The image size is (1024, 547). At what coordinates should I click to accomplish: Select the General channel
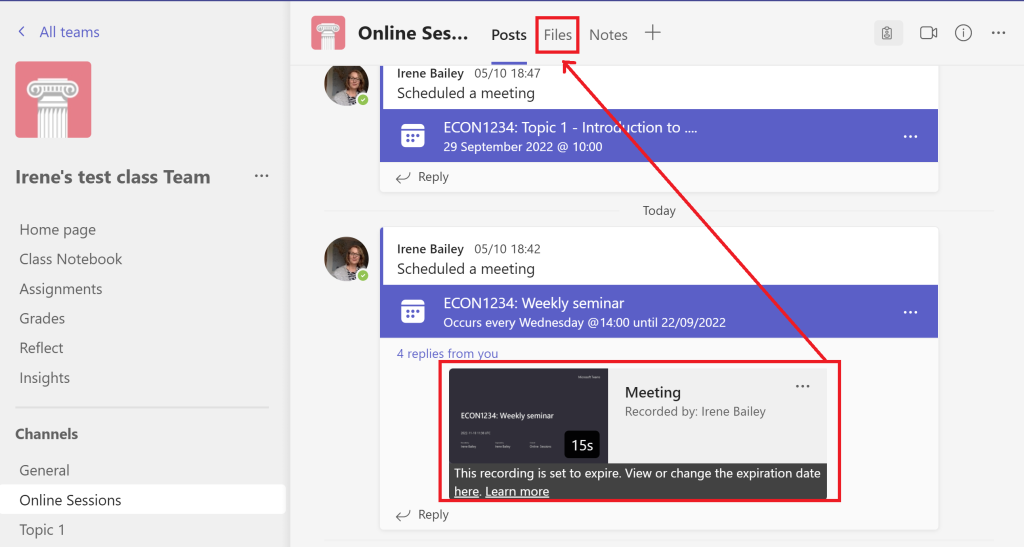pos(44,470)
